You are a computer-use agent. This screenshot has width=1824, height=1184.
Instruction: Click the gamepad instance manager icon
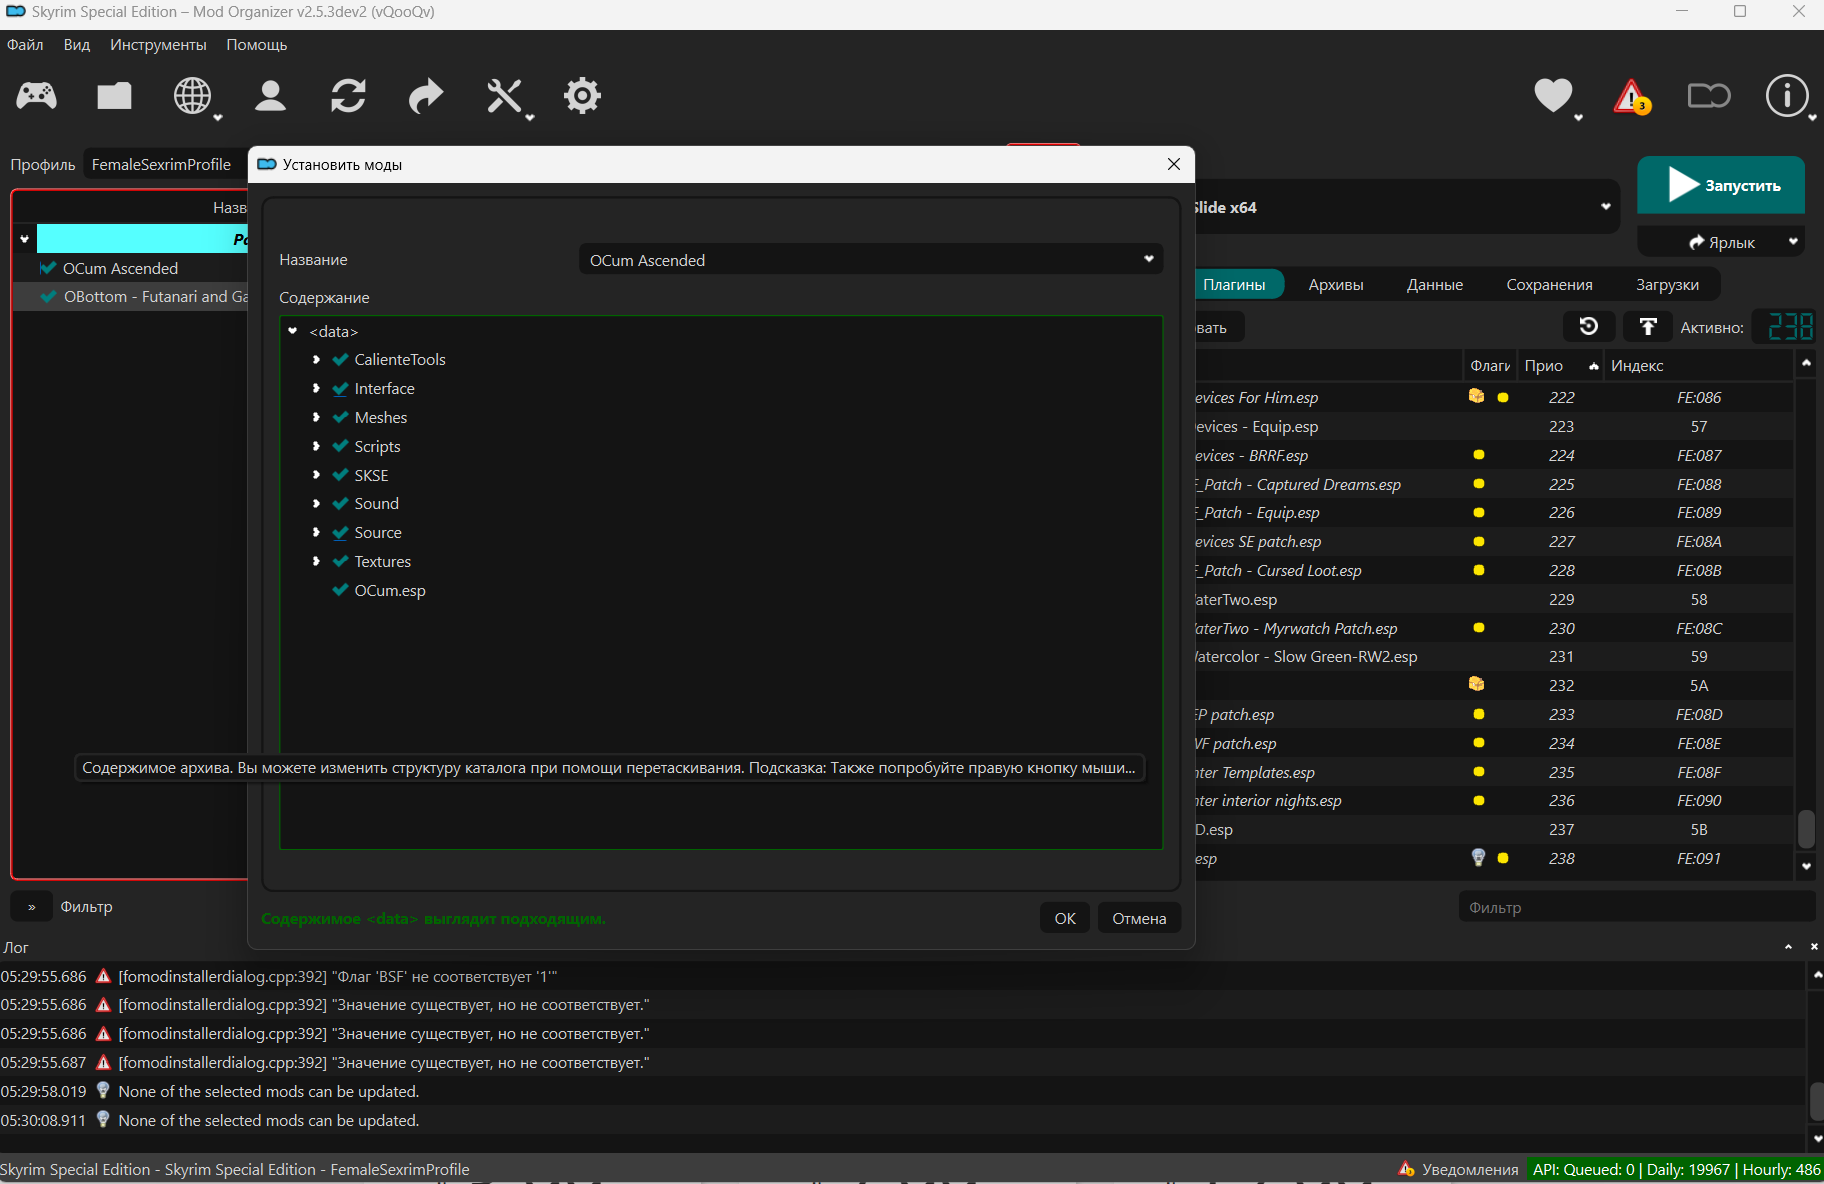click(x=37, y=96)
